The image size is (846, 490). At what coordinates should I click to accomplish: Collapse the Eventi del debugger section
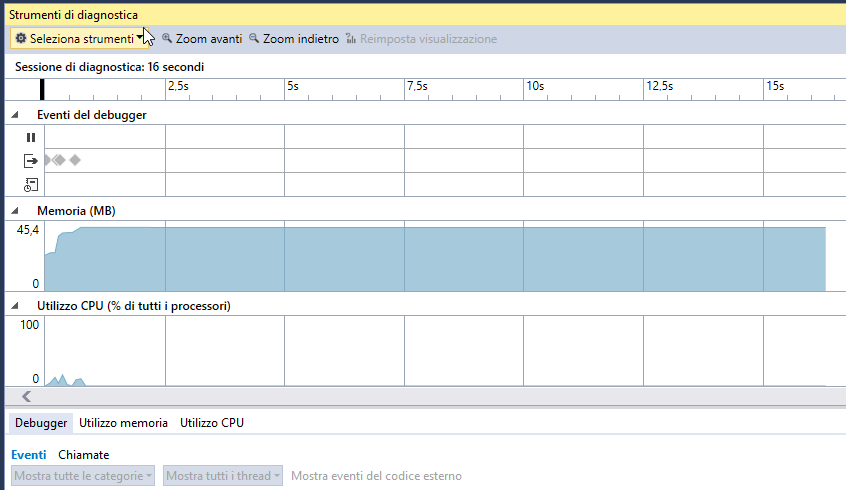pyautogui.click(x=15, y=115)
